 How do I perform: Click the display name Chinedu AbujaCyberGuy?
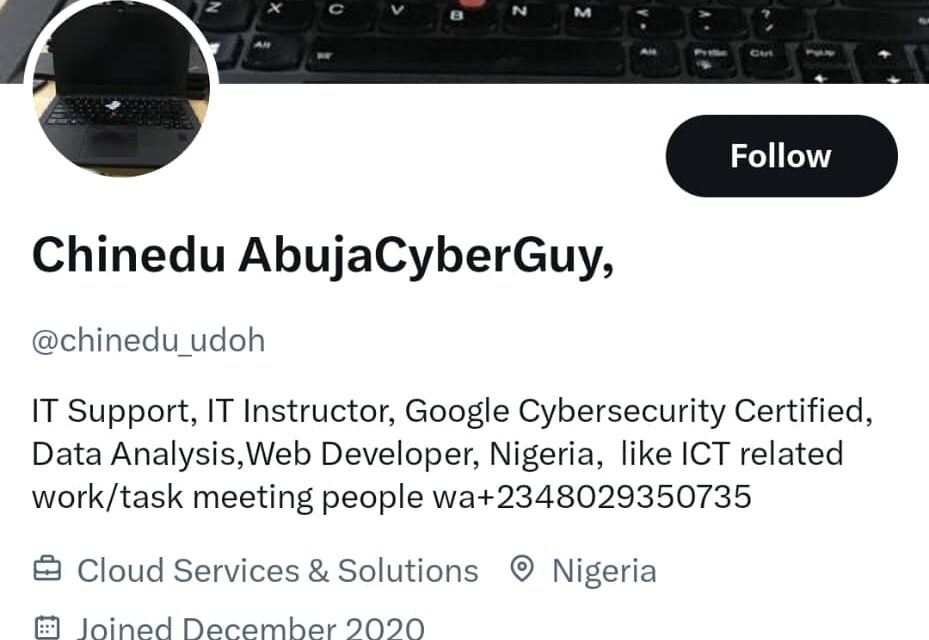click(320, 256)
